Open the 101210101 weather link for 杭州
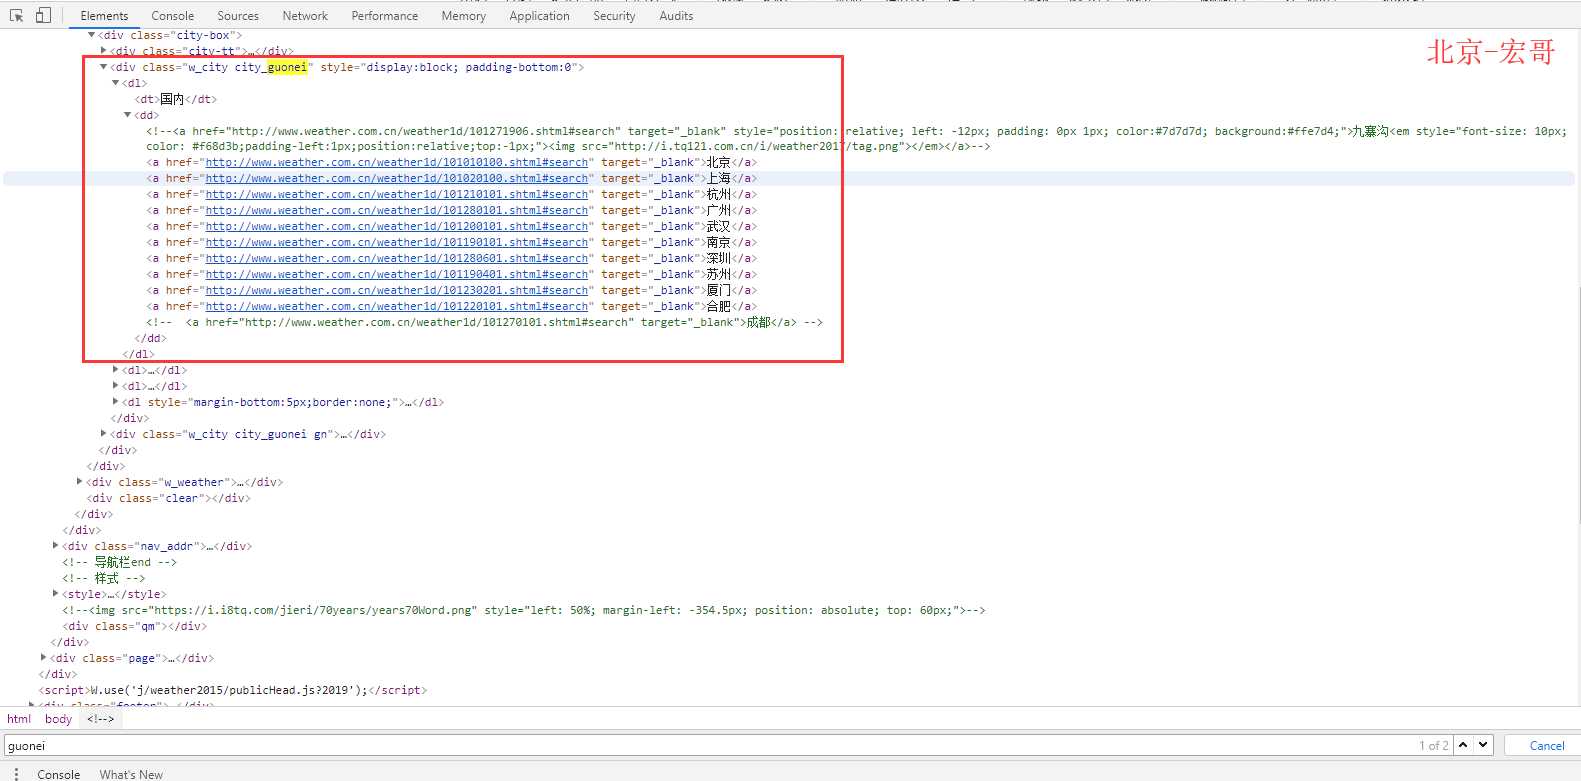 point(397,195)
